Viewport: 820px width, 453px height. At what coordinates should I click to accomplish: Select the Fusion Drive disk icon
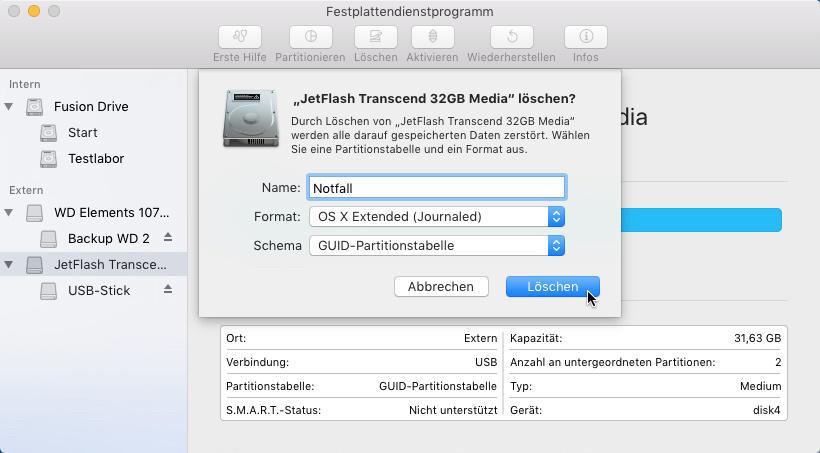tap(35, 107)
